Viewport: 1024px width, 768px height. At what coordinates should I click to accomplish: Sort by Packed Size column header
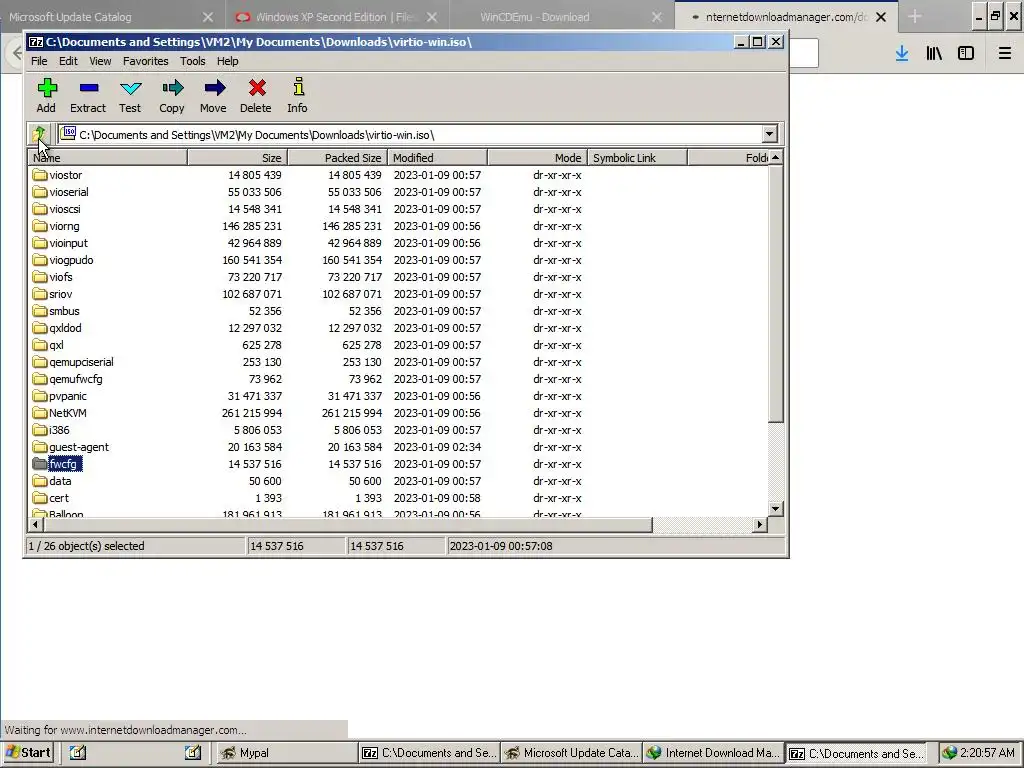(x=338, y=157)
